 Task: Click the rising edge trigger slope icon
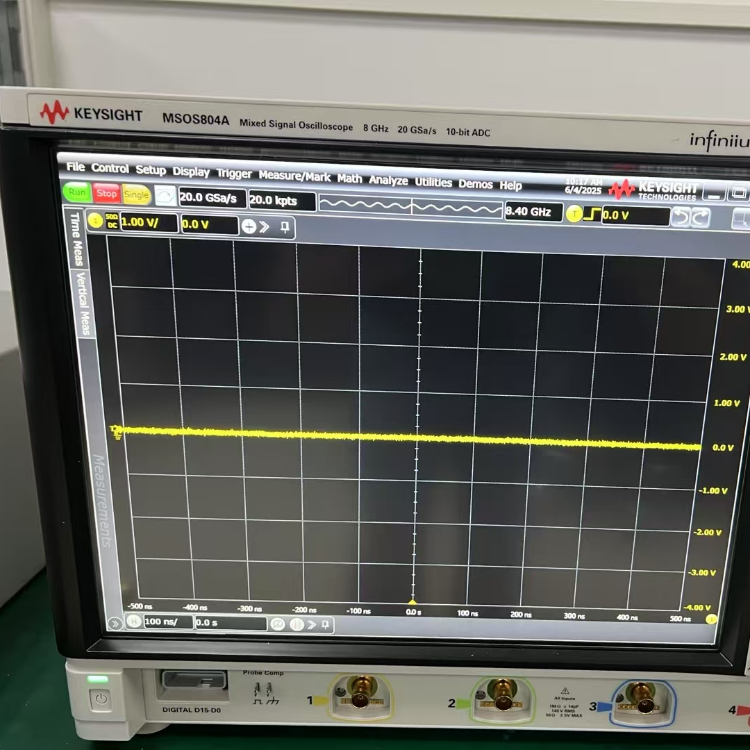click(592, 214)
